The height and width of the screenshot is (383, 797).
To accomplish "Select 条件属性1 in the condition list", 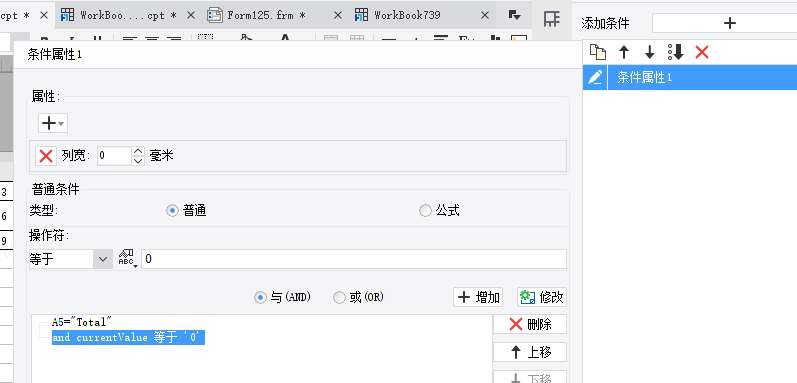I will [x=702, y=77].
